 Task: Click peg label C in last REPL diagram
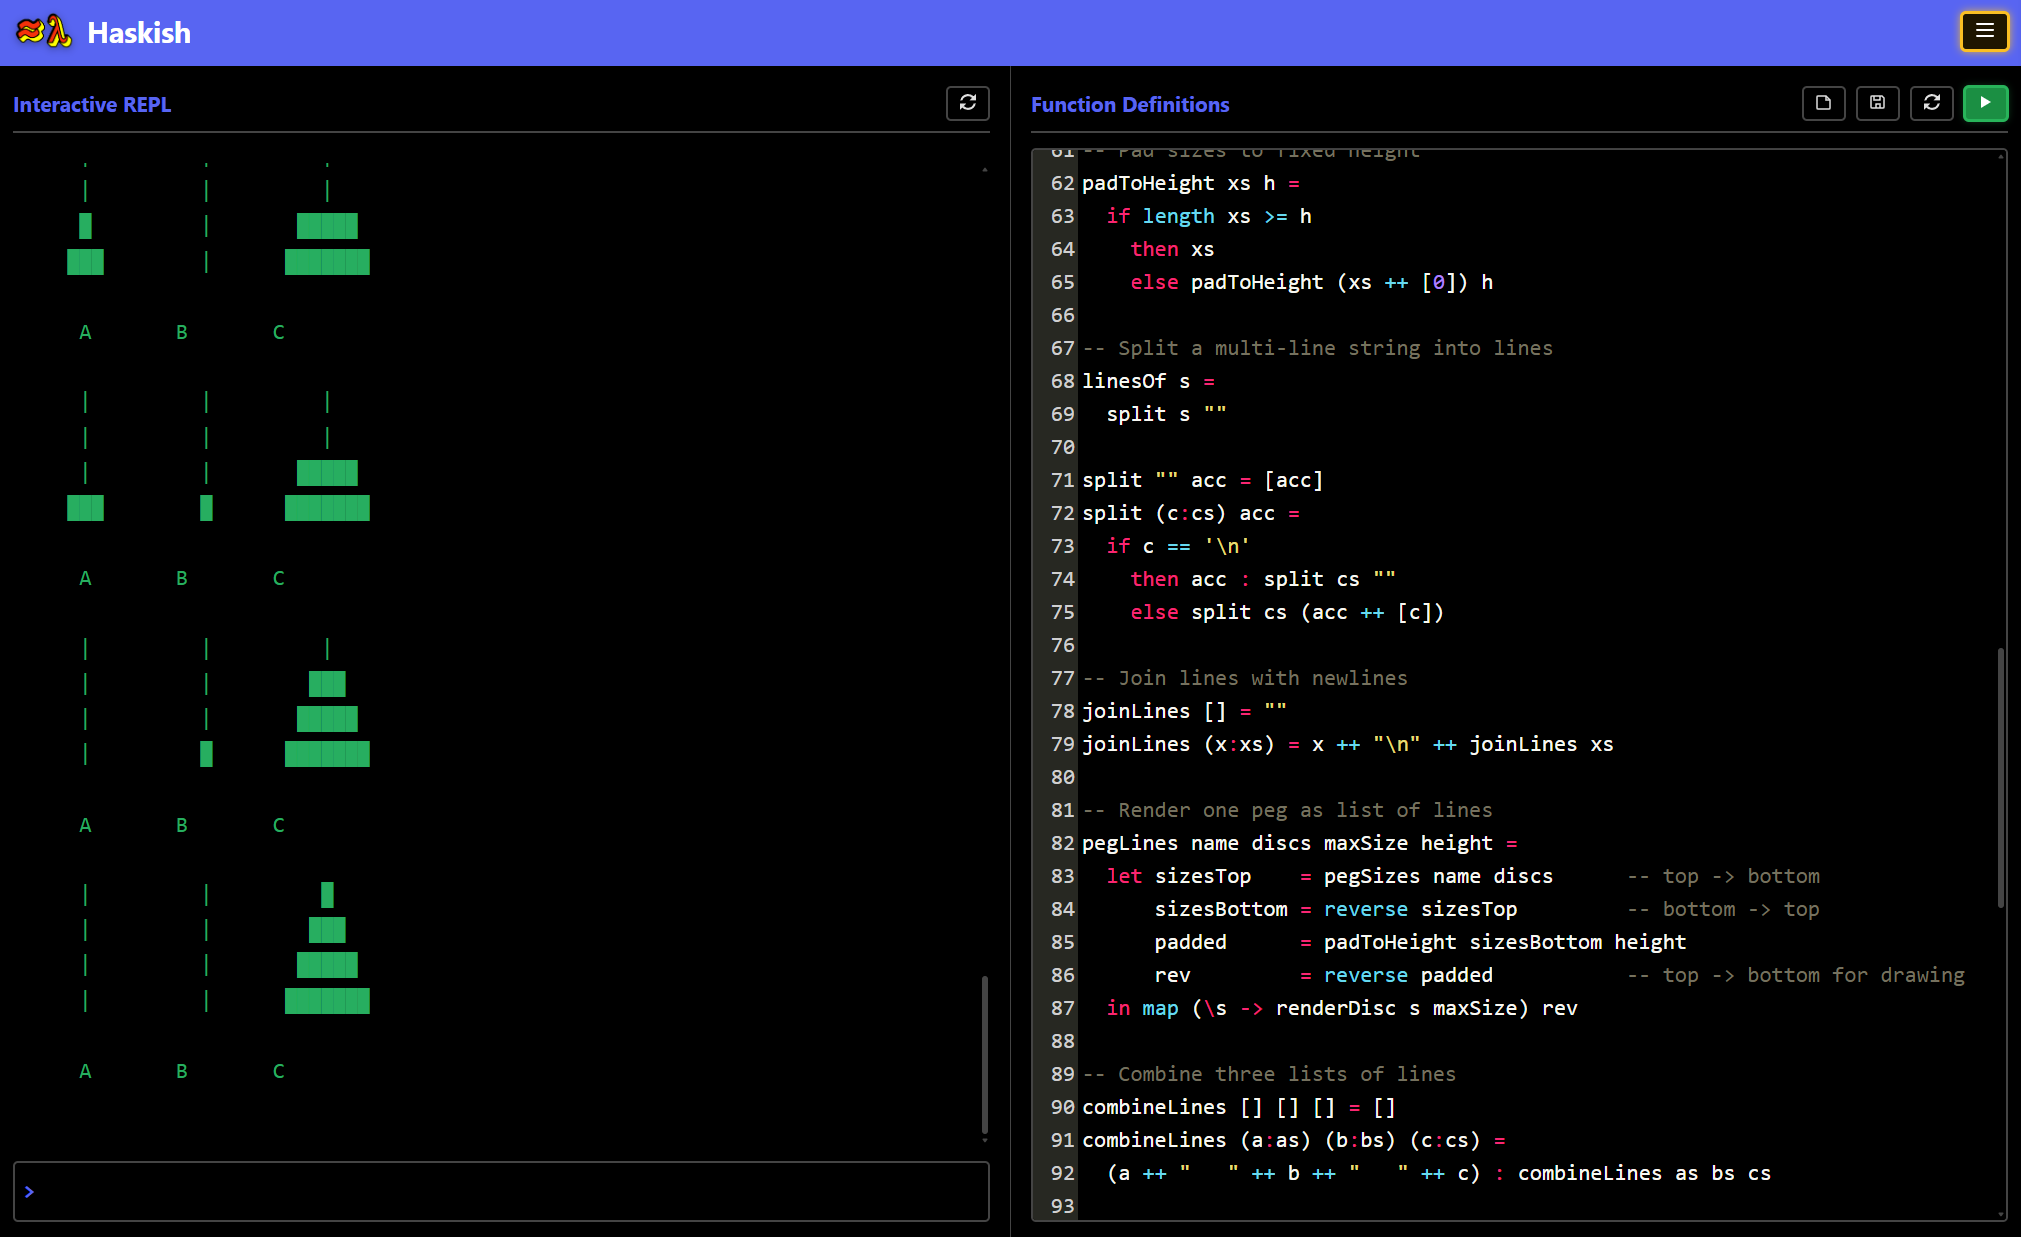(279, 1071)
